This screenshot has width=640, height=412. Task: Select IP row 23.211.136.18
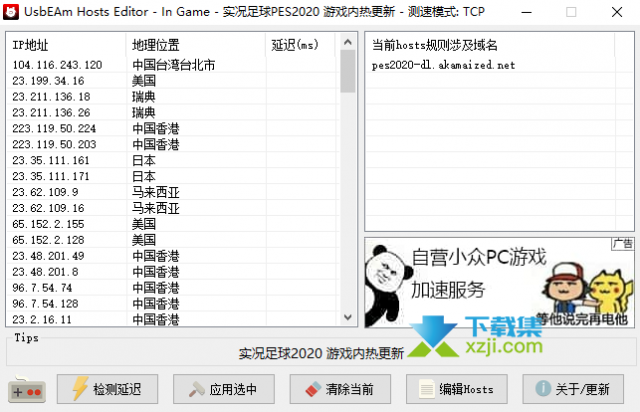173,97
